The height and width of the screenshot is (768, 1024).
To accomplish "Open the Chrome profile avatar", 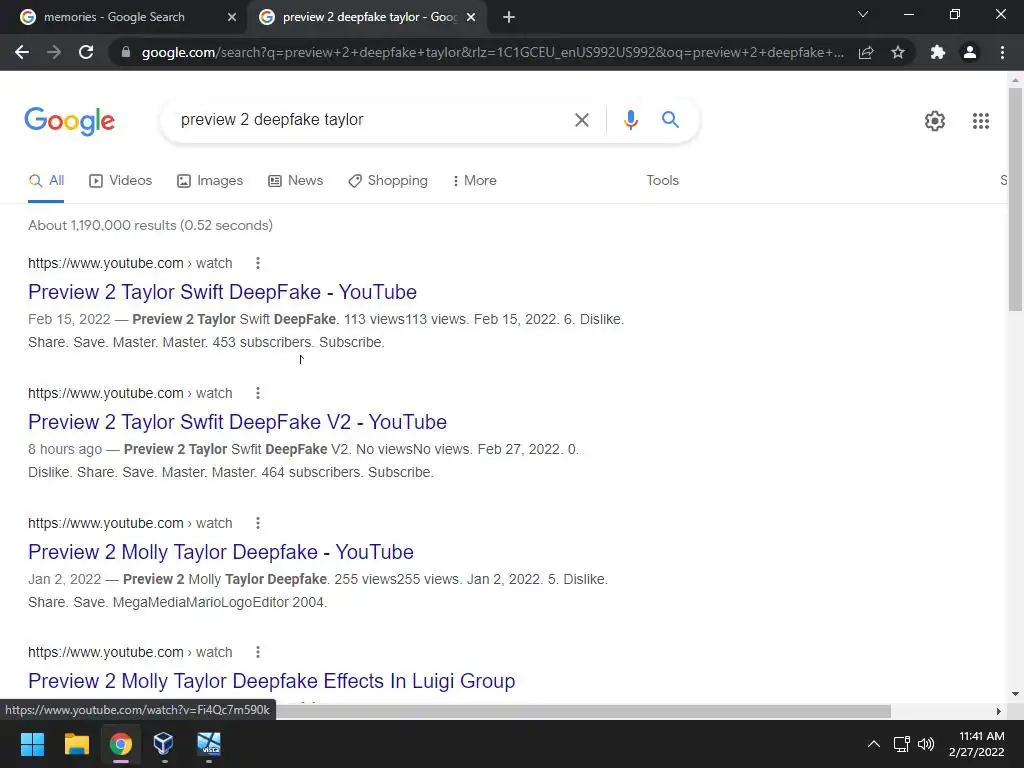I will click(x=970, y=52).
